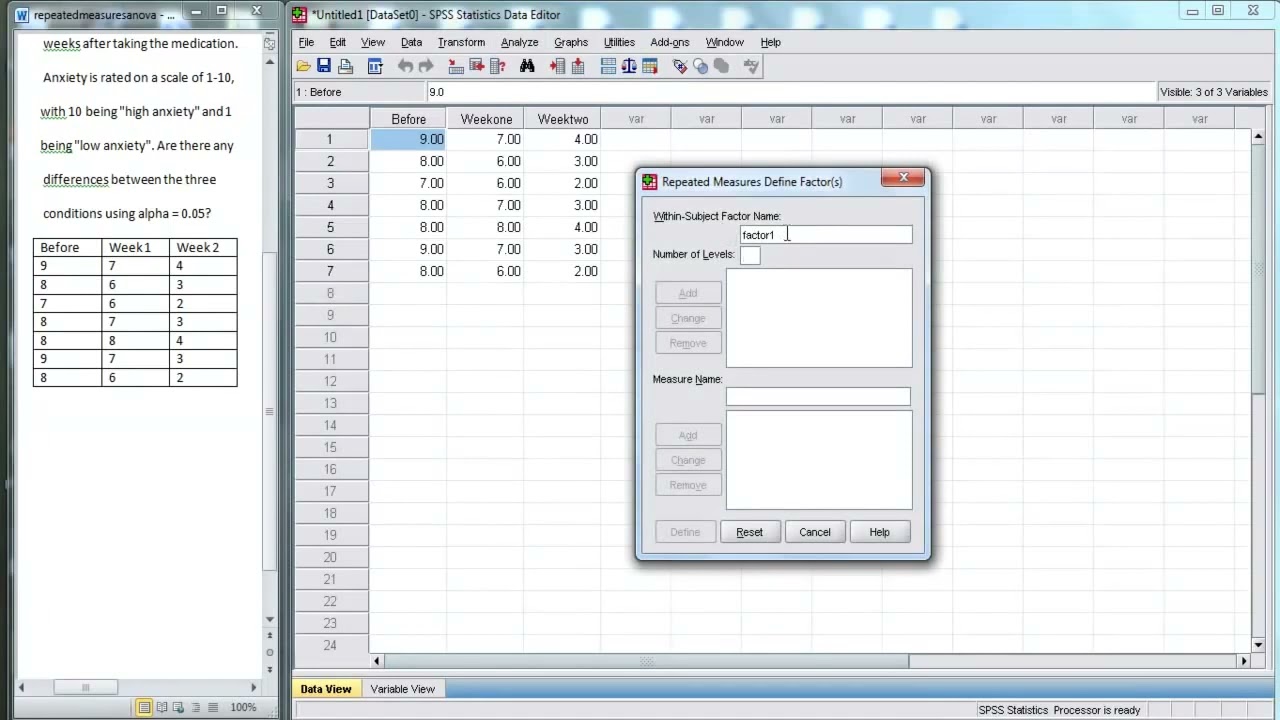Click the Show All Variables icon

(x=722, y=66)
